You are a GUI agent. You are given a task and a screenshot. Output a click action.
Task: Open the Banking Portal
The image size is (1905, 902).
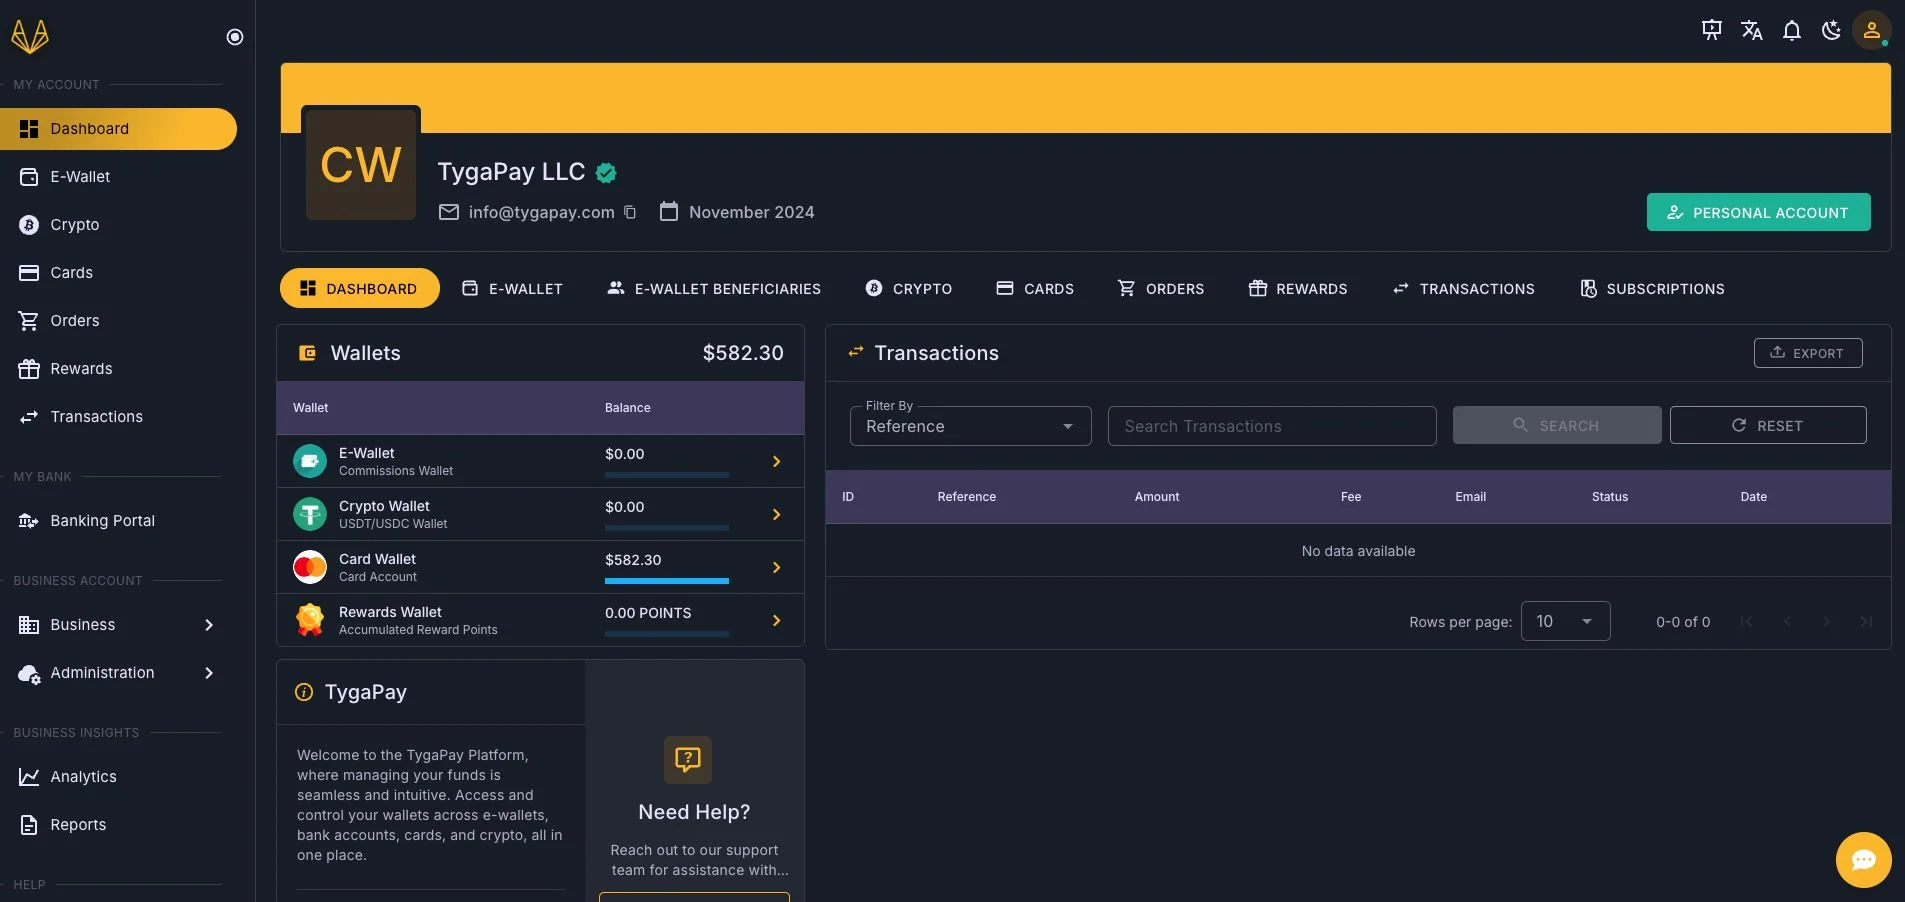click(118, 521)
